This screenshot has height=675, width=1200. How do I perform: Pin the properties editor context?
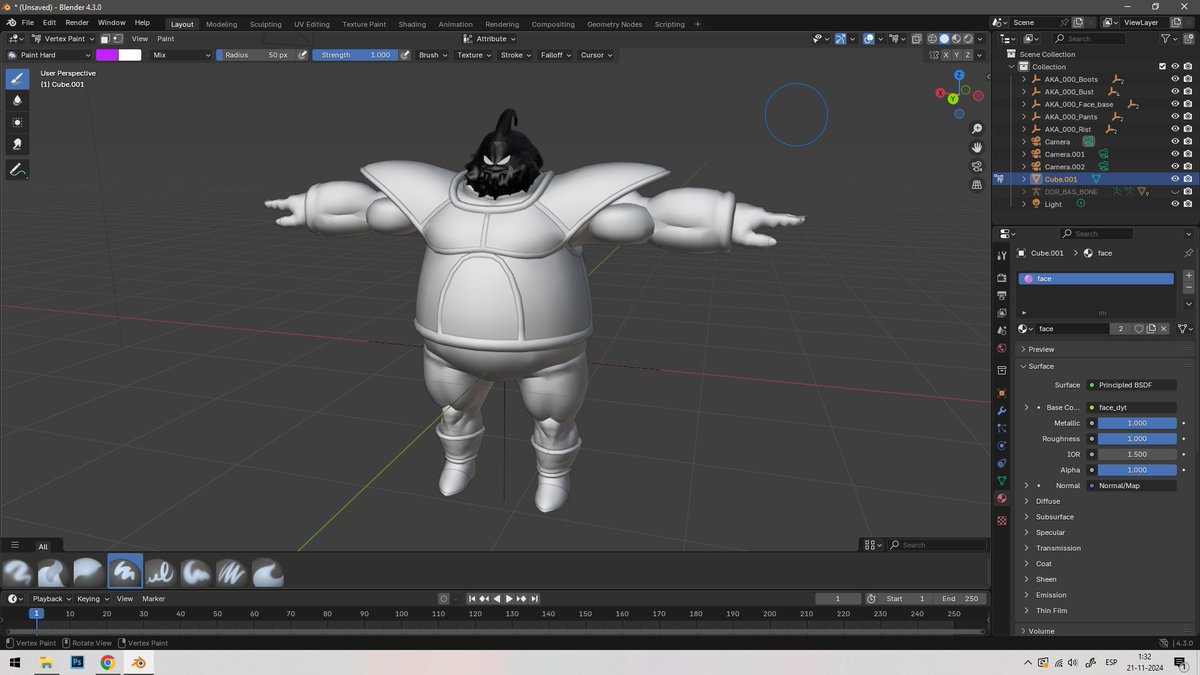click(x=1187, y=253)
